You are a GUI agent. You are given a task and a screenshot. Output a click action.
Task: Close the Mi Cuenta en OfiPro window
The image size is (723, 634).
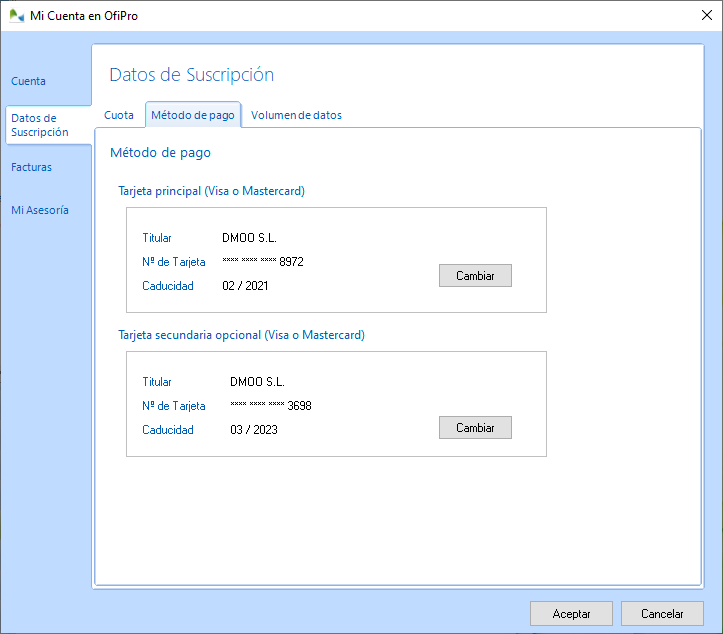[x=706, y=15]
